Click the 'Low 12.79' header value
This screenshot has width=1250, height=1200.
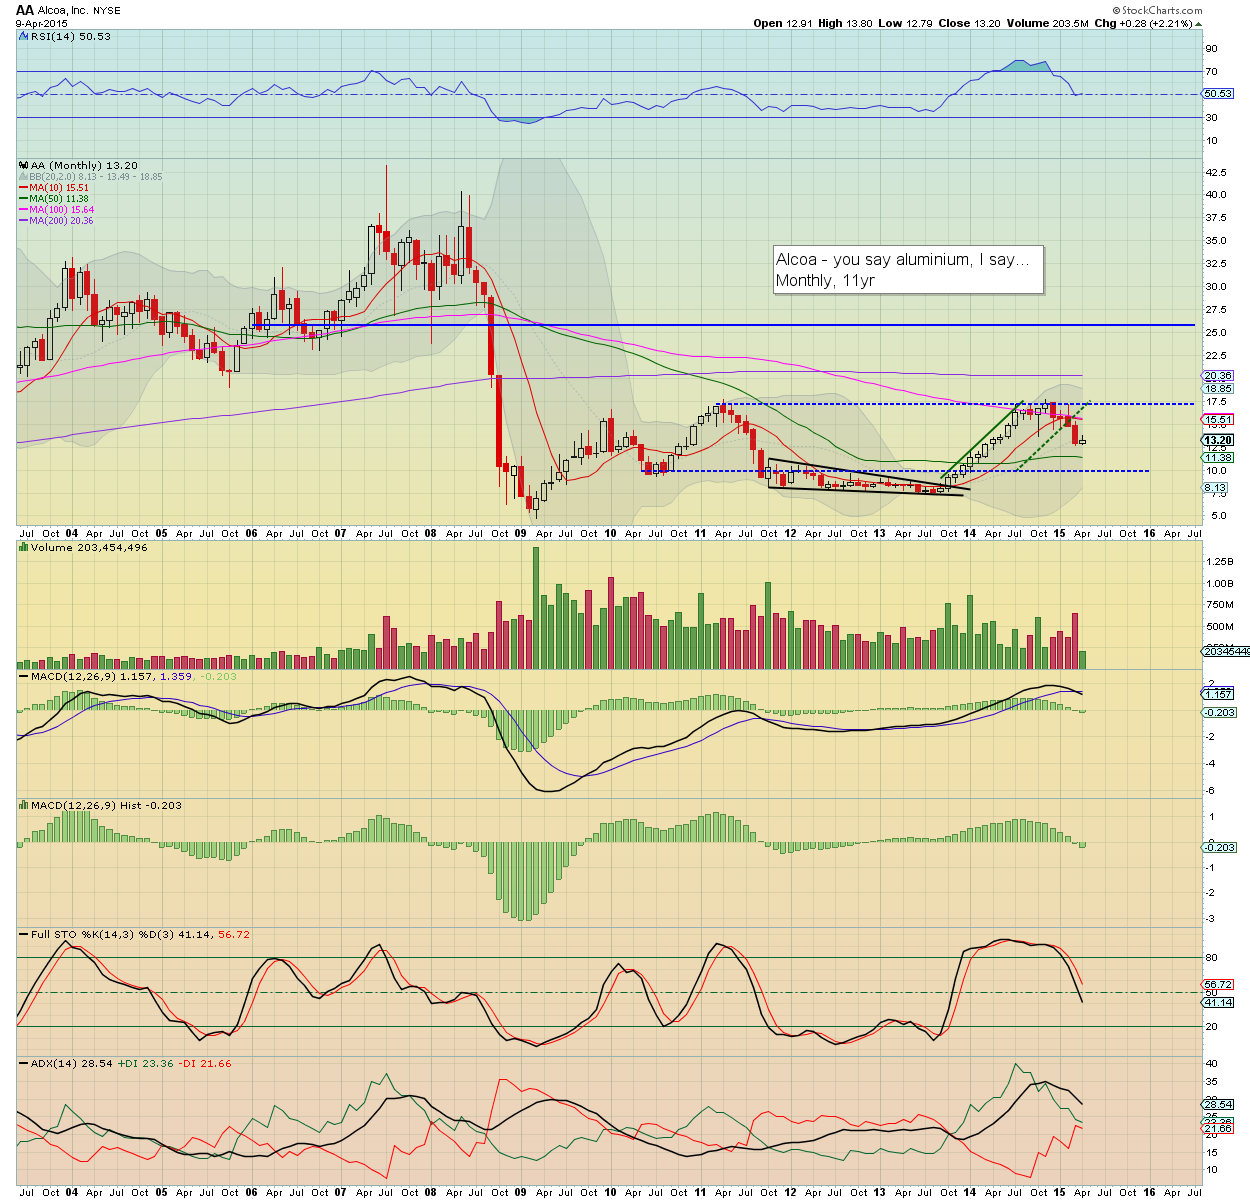[905, 23]
